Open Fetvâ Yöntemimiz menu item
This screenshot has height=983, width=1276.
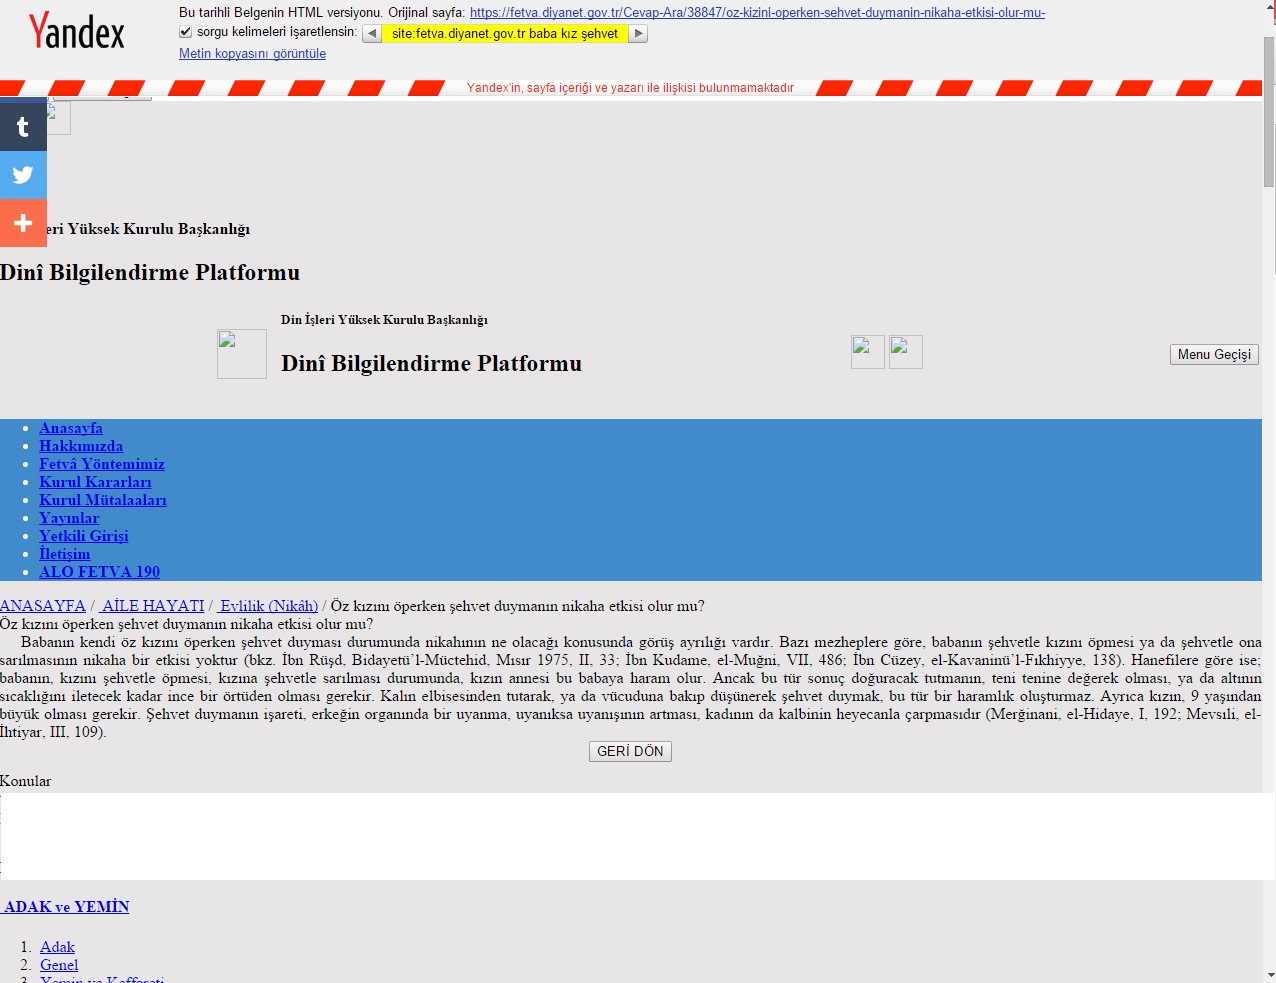(x=102, y=464)
